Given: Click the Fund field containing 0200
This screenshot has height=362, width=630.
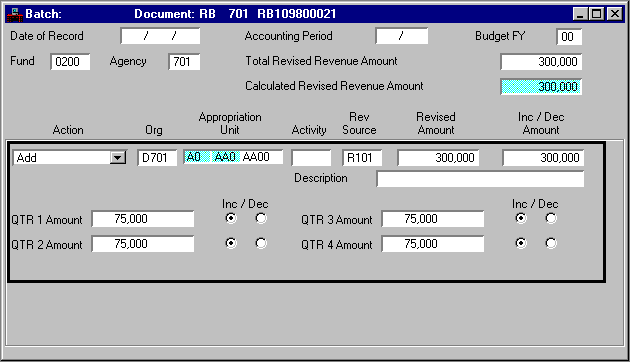Looking at the screenshot, I should click(70, 61).
